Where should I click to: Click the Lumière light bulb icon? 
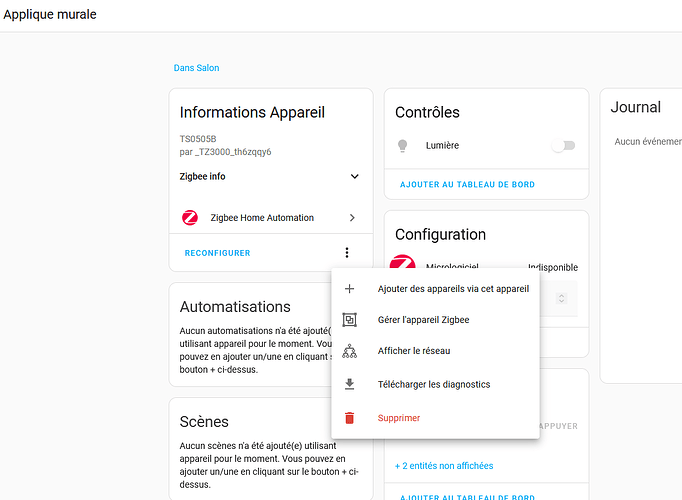(x=403, y=146)
